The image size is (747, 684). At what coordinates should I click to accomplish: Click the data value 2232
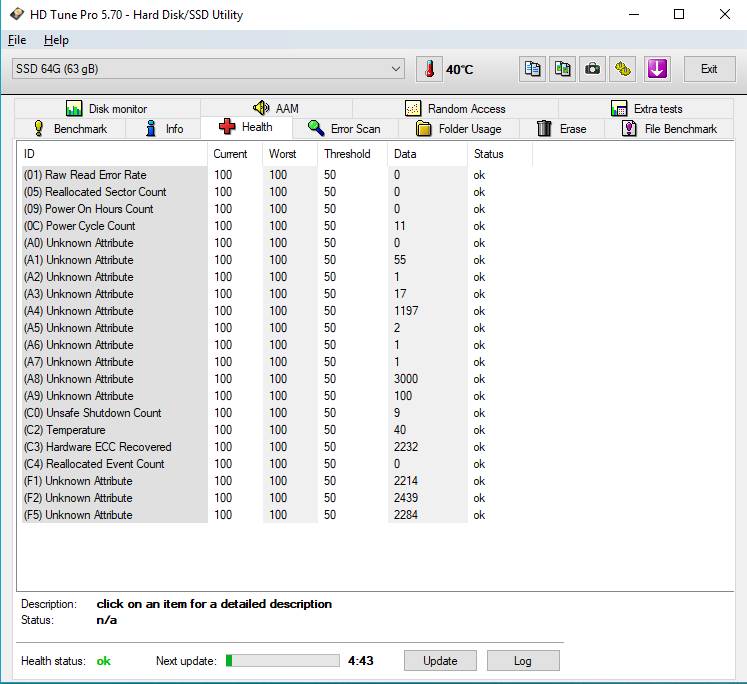tap(406, 447)
